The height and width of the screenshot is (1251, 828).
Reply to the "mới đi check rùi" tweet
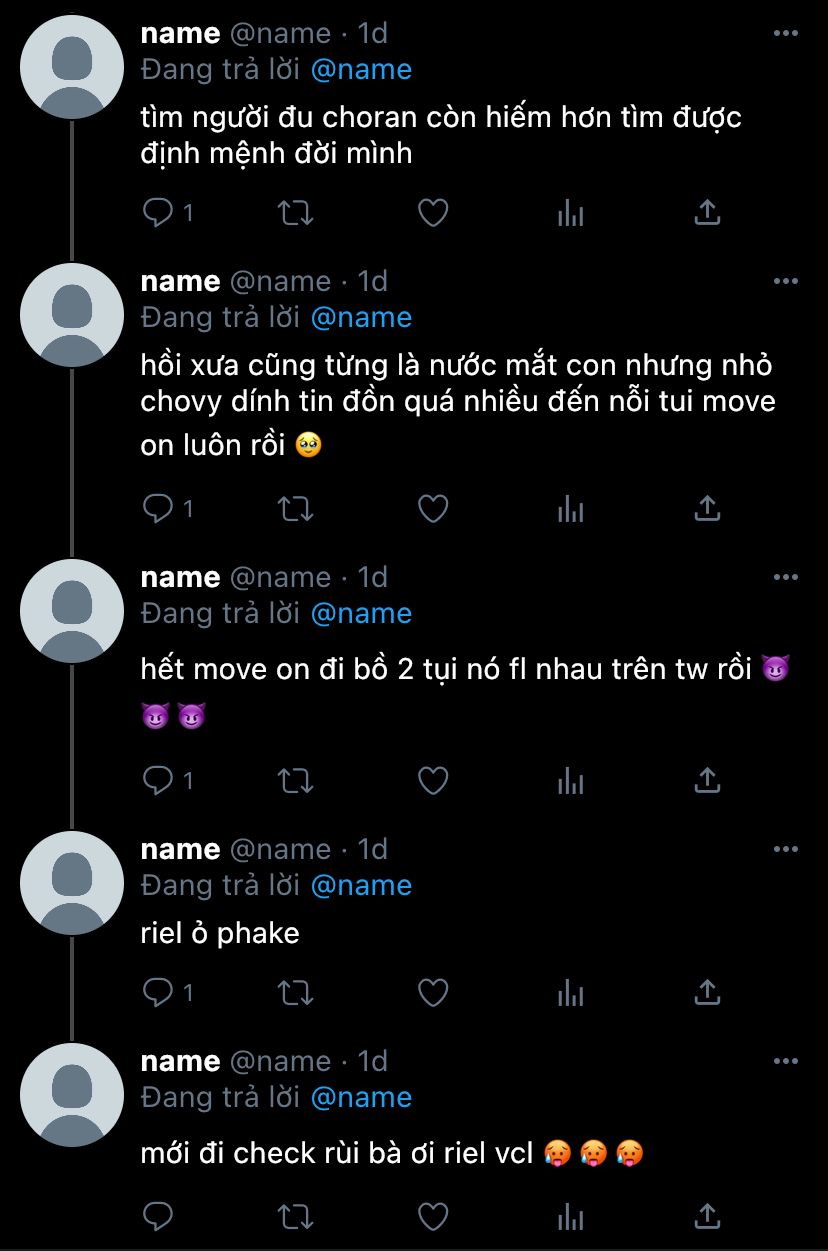(x=159, y=1215)
